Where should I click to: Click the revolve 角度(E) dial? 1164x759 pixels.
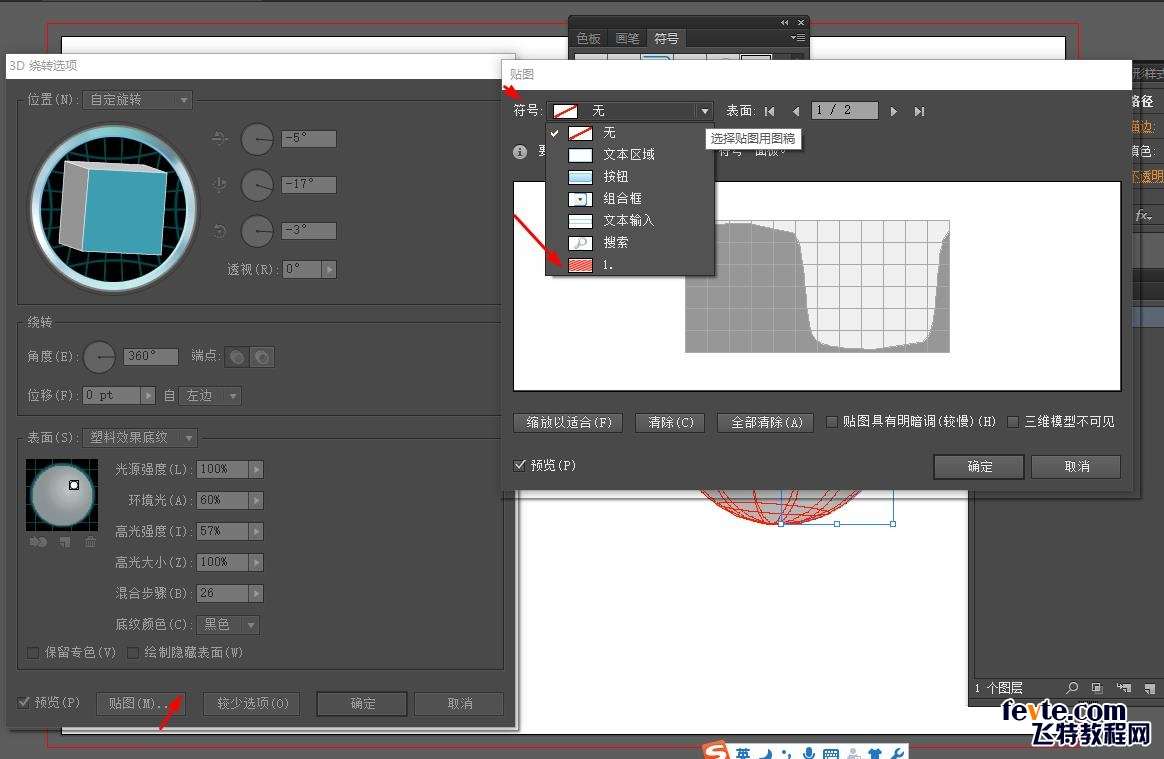(x=99, y=357)
